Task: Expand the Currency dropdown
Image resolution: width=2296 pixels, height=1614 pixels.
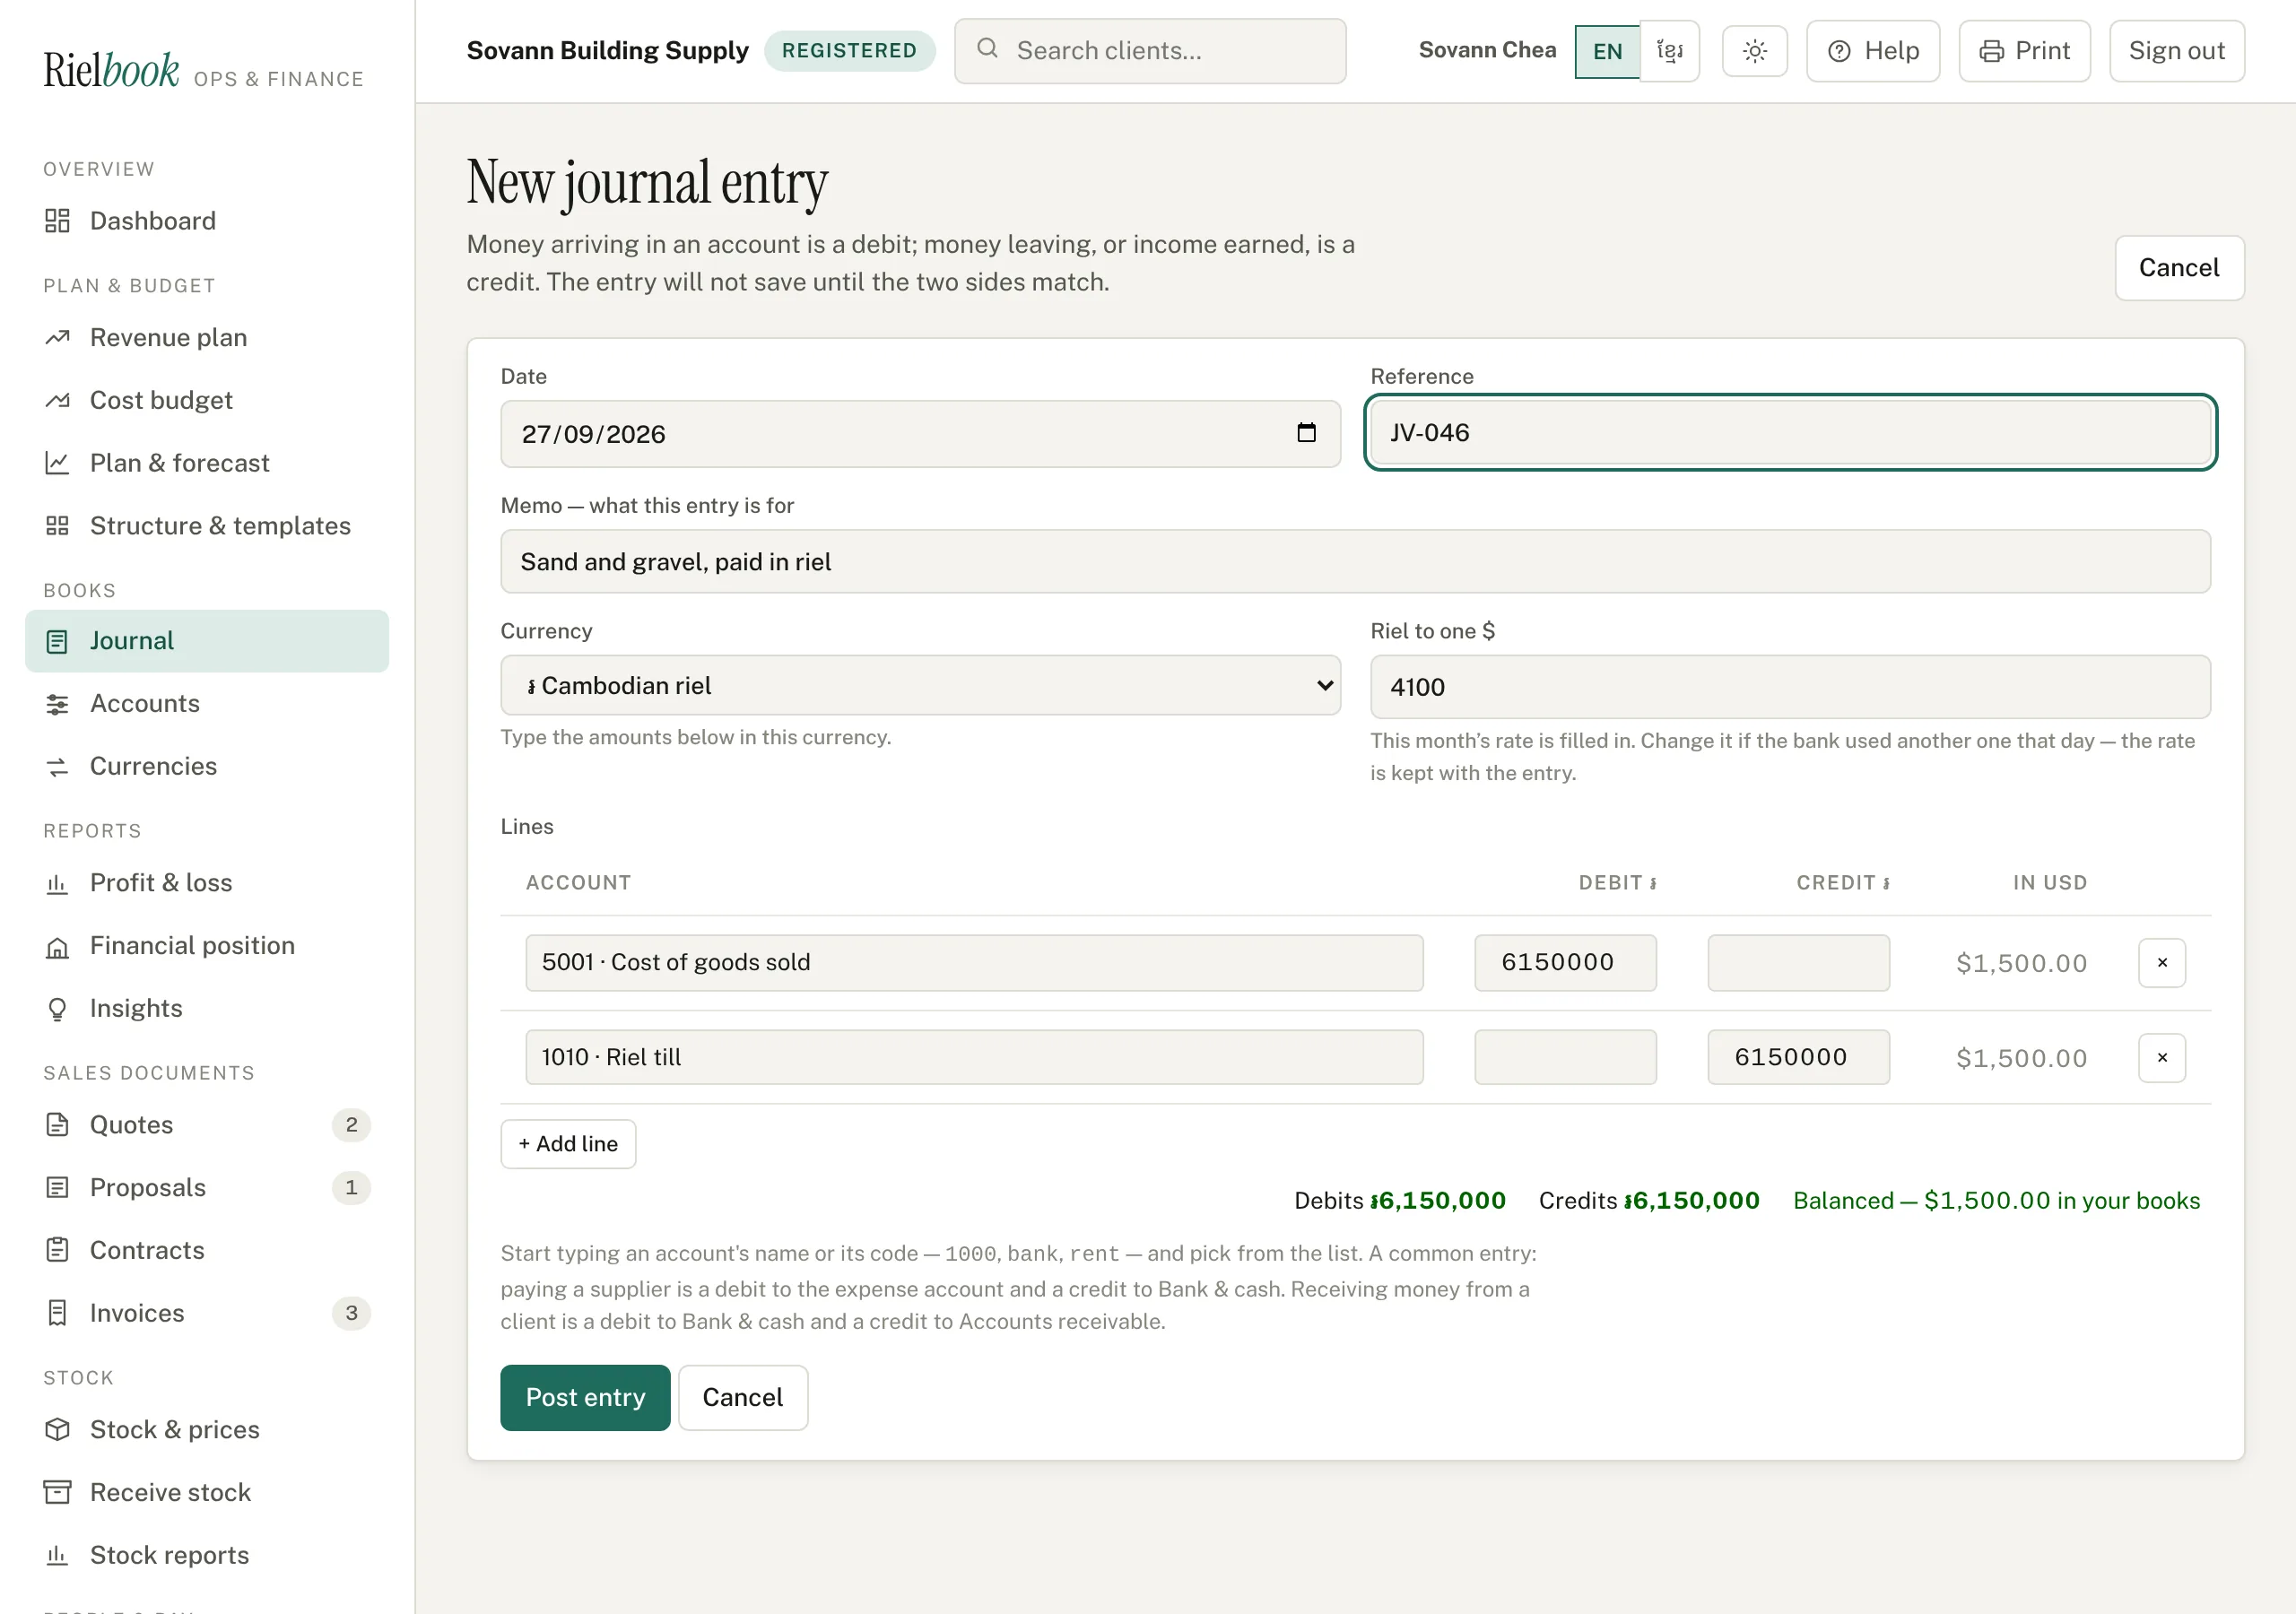Action: pyautogui.click(x=920, y=685)
